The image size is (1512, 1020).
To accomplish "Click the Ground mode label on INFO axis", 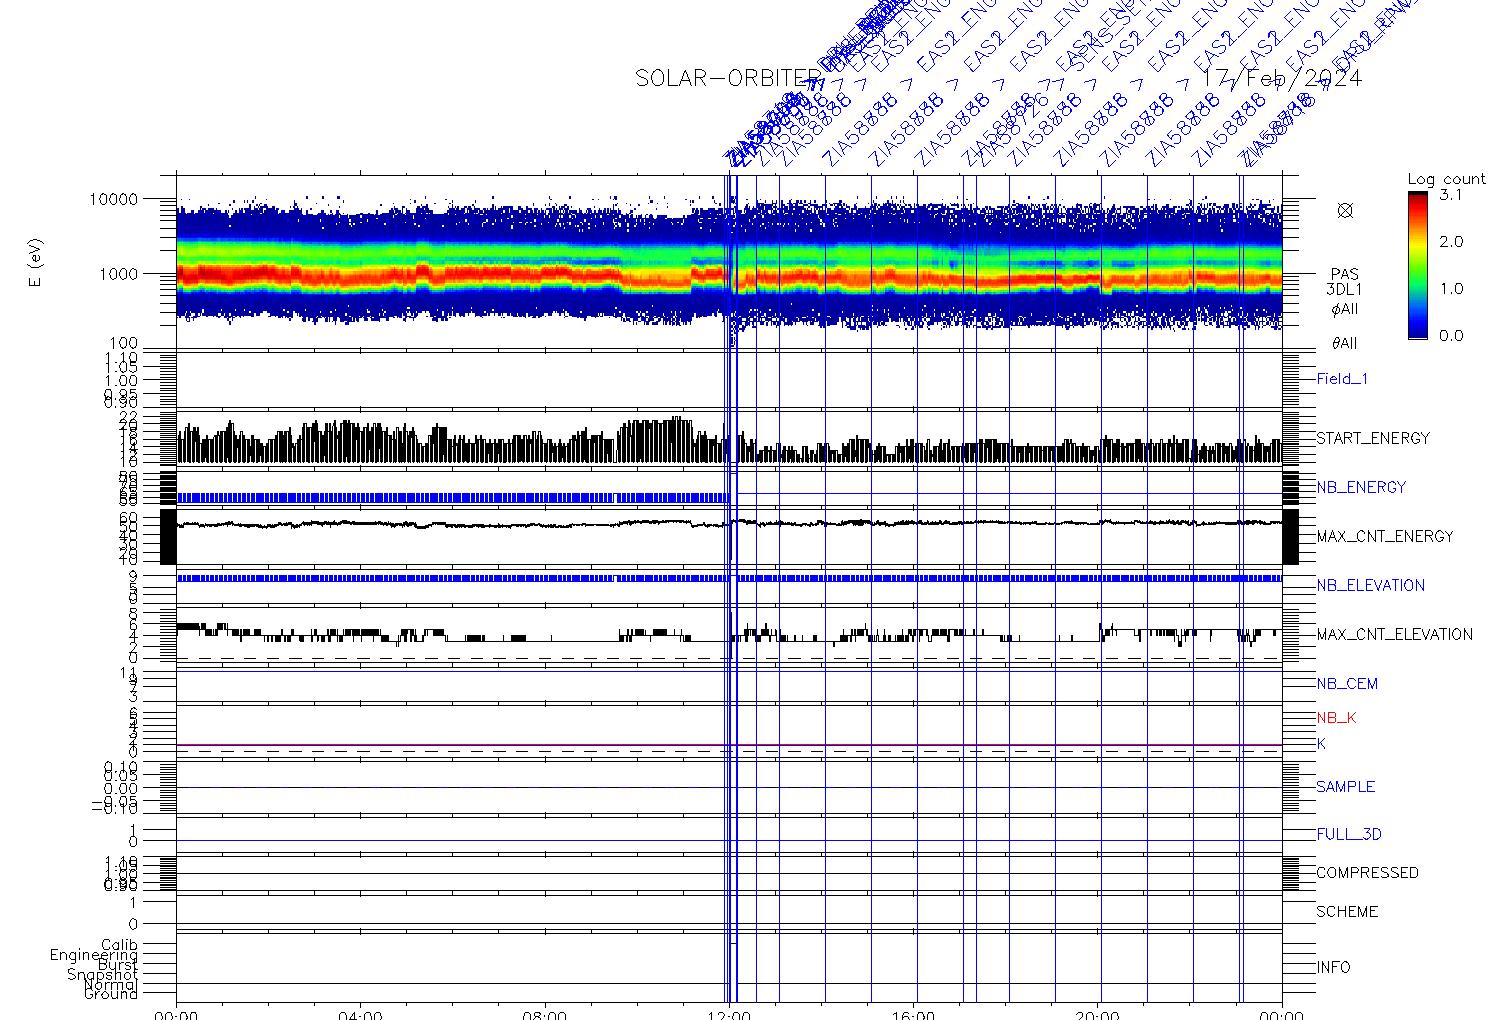I will tap(111, 994).
